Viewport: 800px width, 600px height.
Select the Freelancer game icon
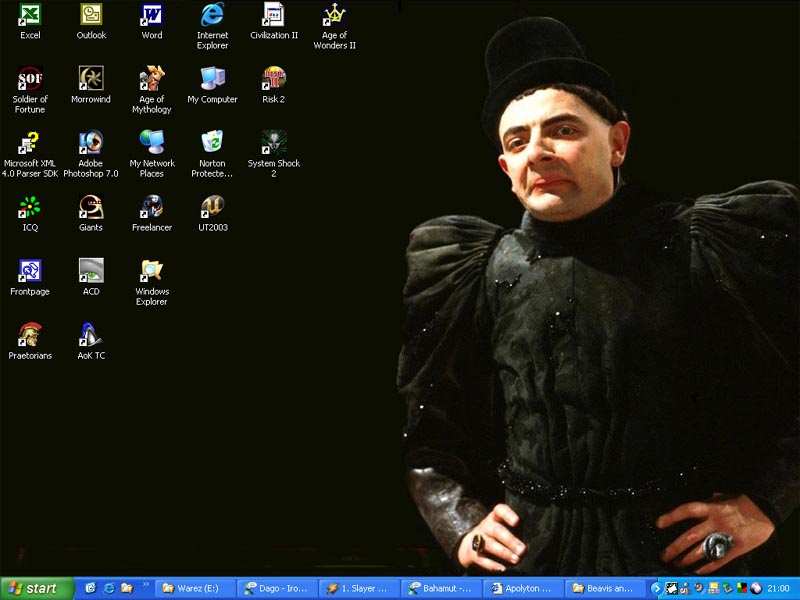coord(152,207)
